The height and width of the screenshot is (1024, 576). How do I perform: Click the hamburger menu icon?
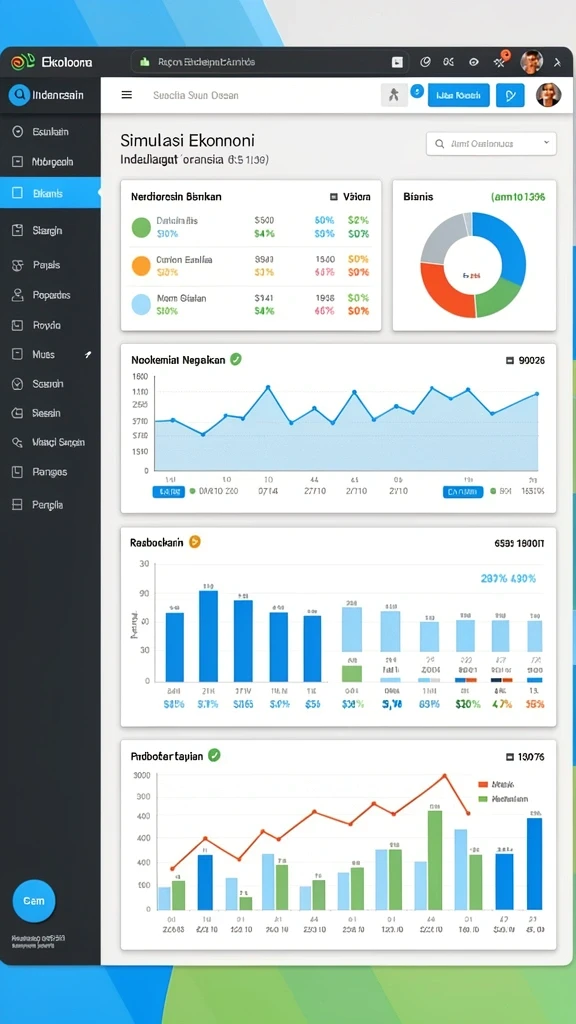[127, 95]
